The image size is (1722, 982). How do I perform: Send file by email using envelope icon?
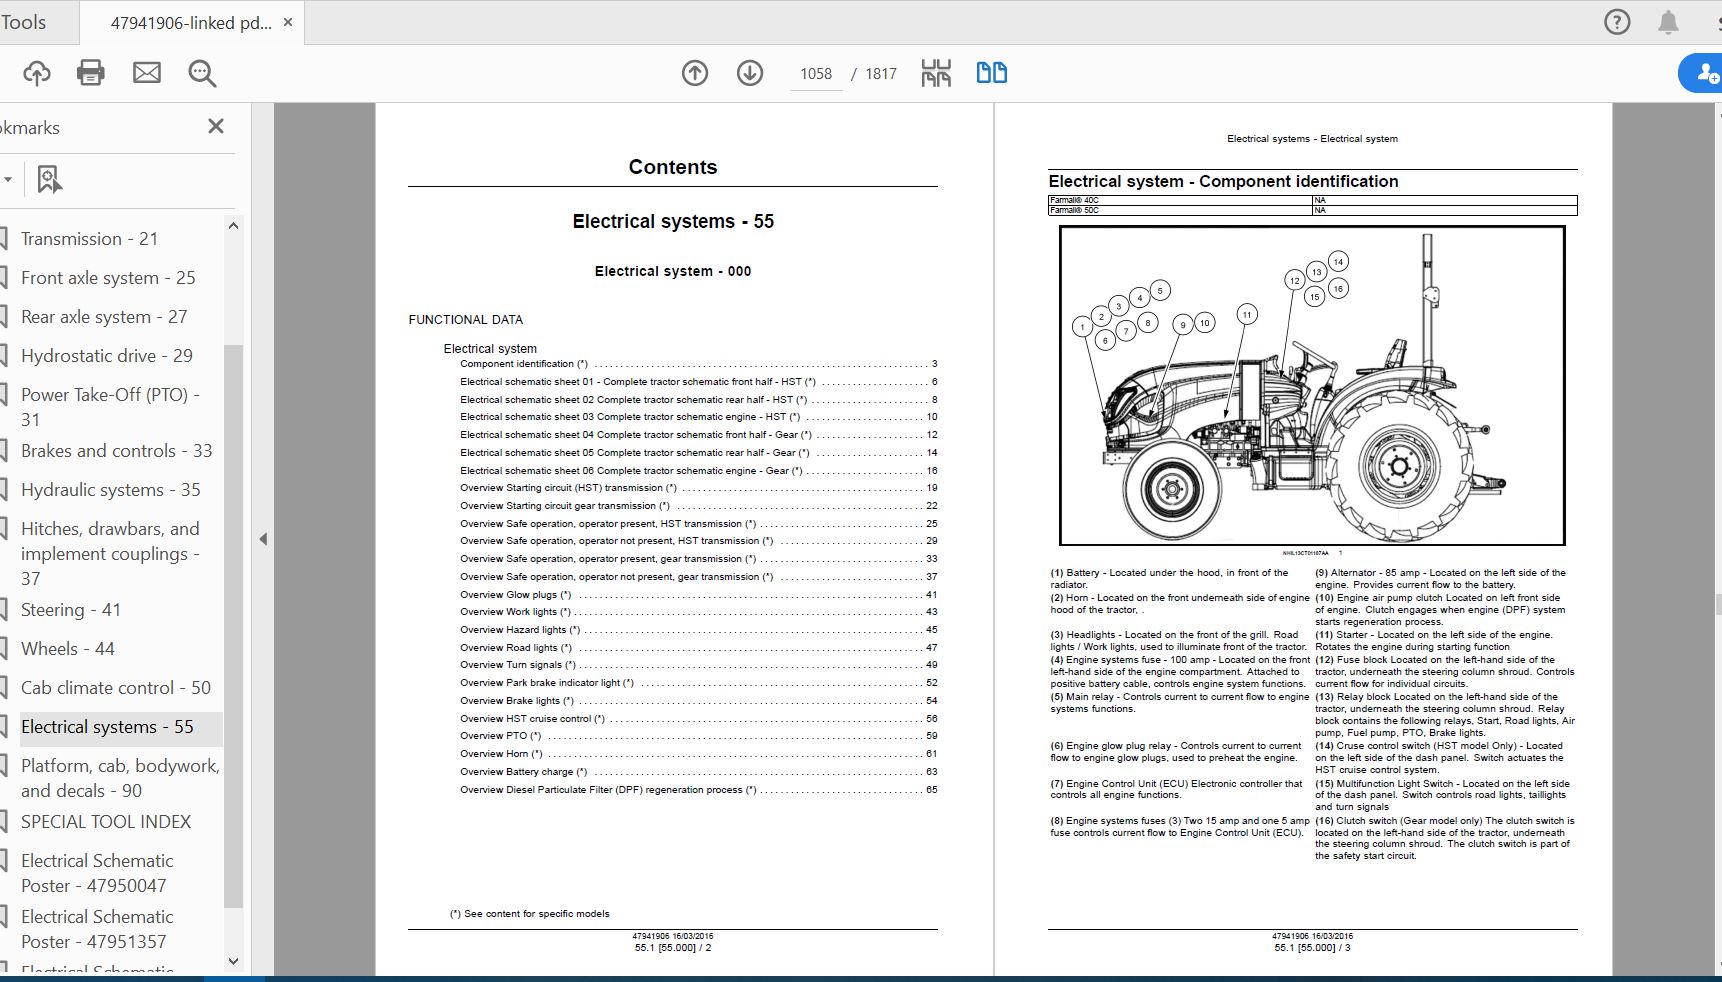147,73
